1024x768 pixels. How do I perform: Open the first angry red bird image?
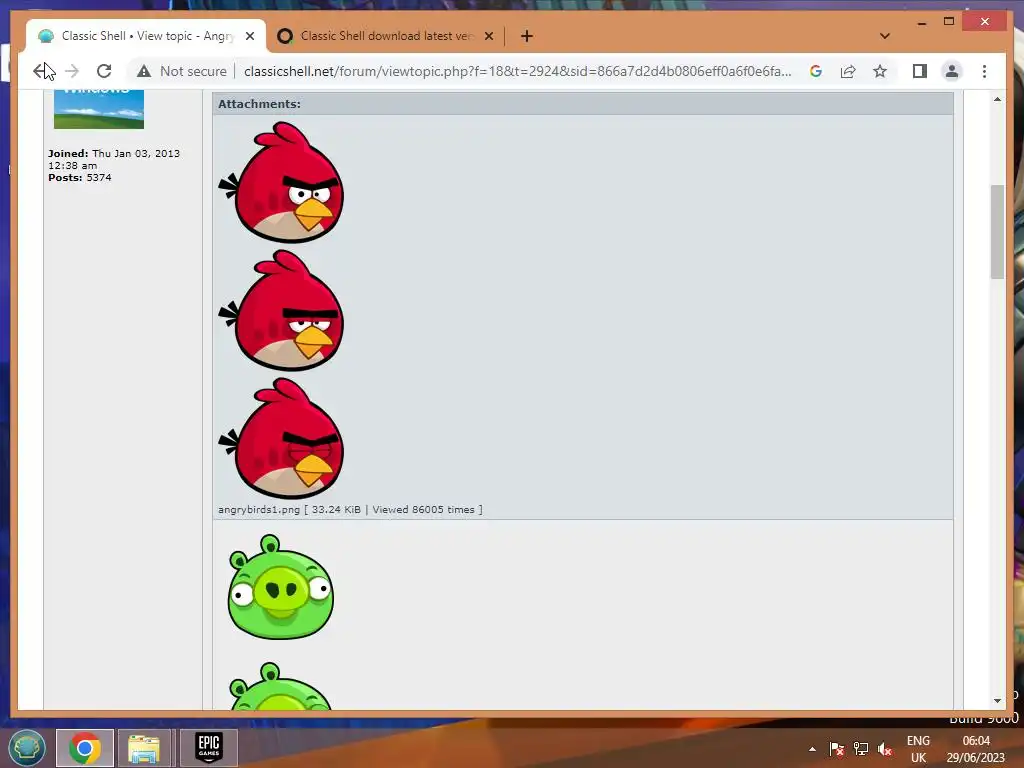pyautogui.click(x=281, y=182)
